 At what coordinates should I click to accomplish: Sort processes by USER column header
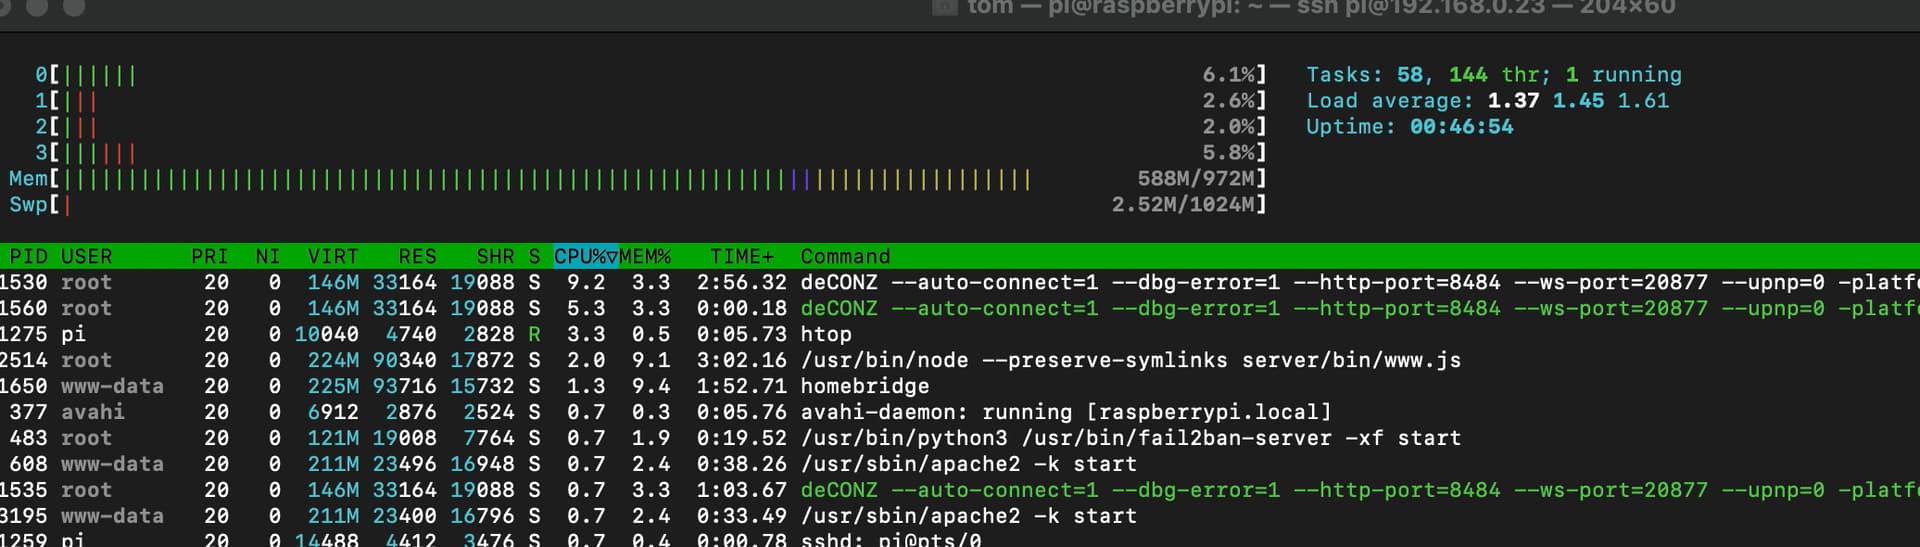(x=86, y=257)
